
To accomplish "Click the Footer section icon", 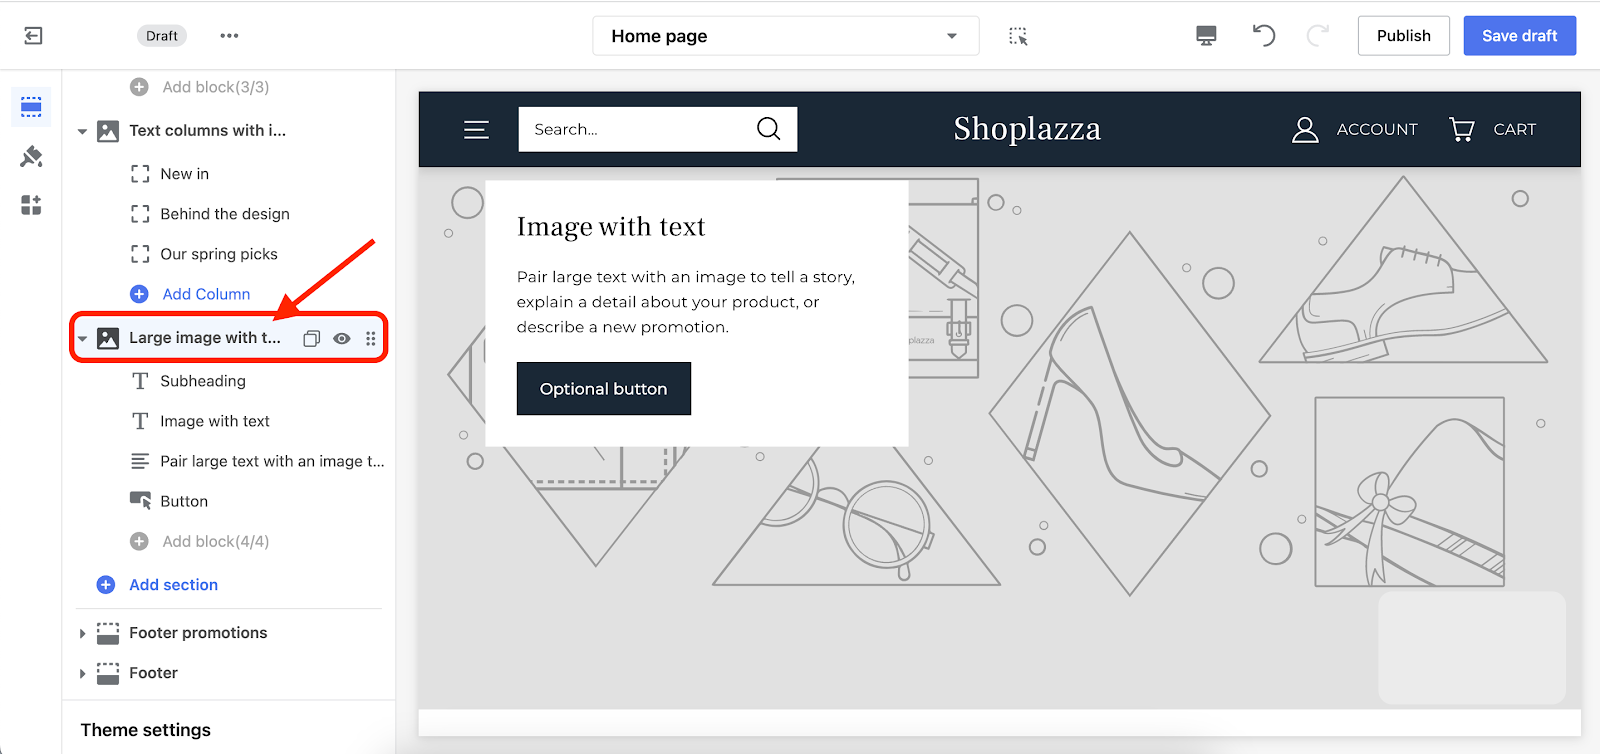I will coord(108,673).
